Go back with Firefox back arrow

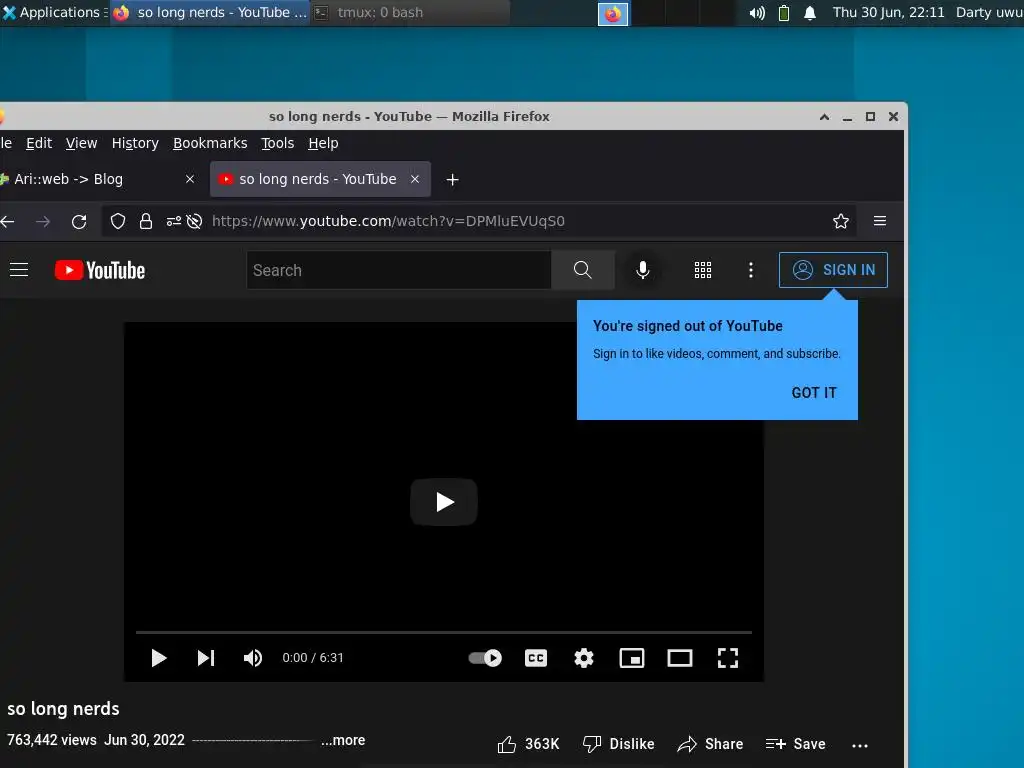point(8,221)
